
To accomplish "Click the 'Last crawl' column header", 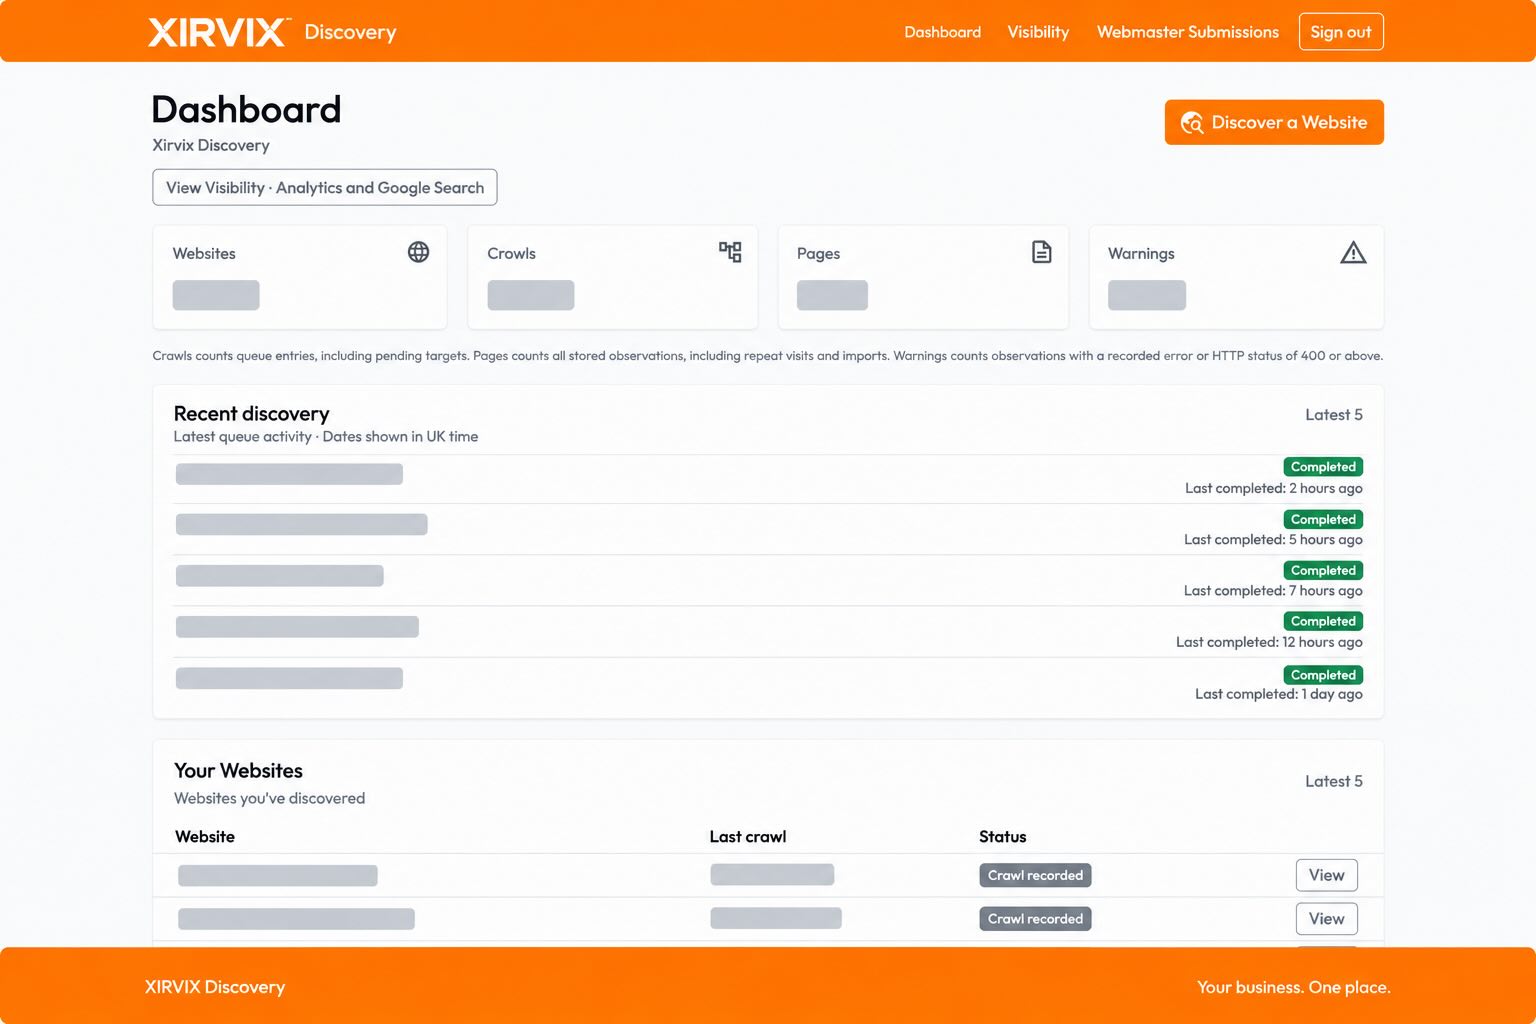I will (x=748, y=837).
